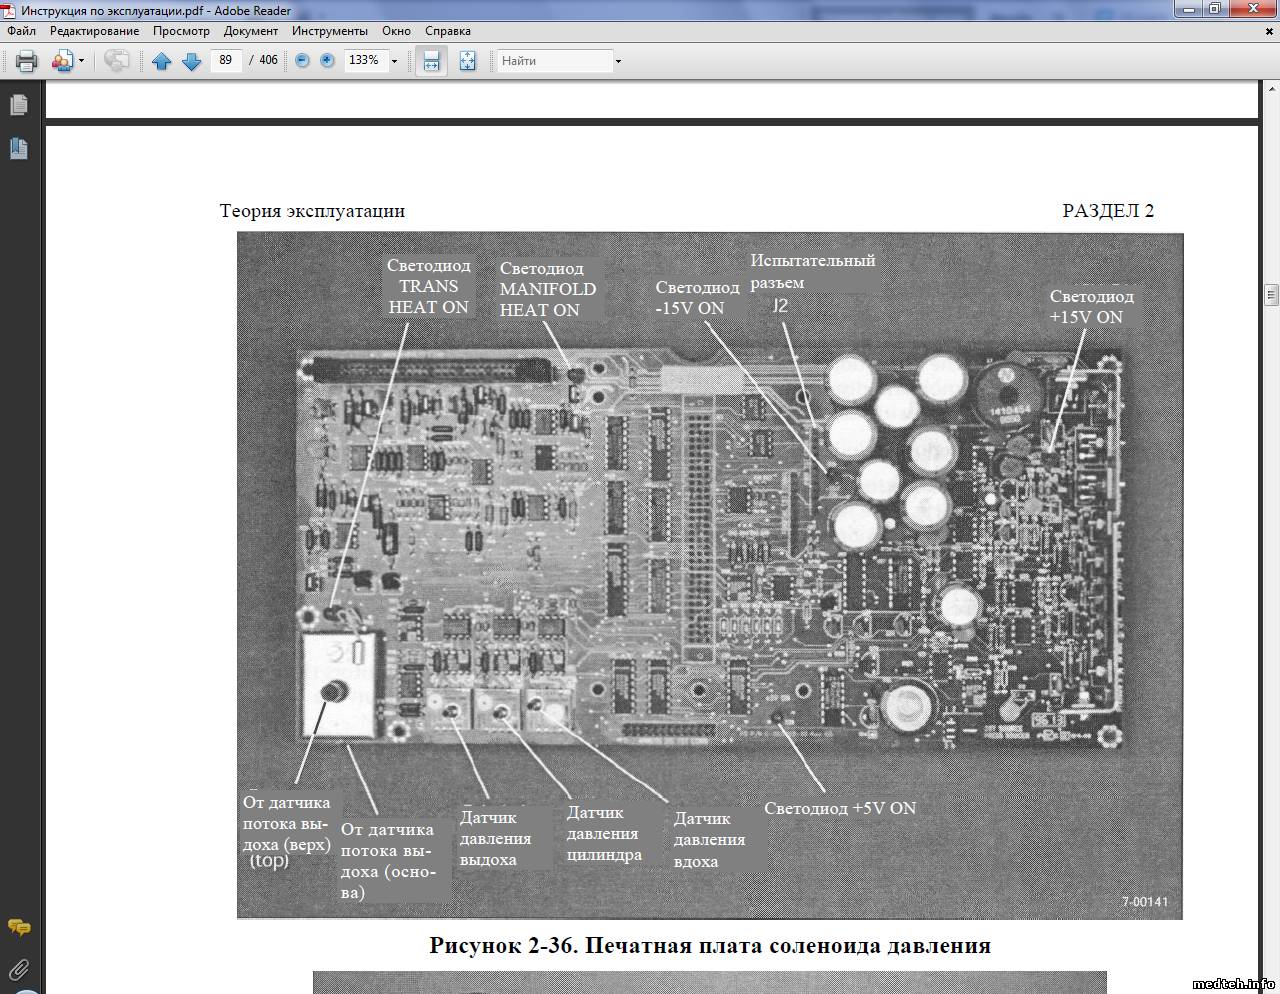This screenshot has width=1280, height=994.
Task: Go to next page with down arrow
Action: coord(191,61)
